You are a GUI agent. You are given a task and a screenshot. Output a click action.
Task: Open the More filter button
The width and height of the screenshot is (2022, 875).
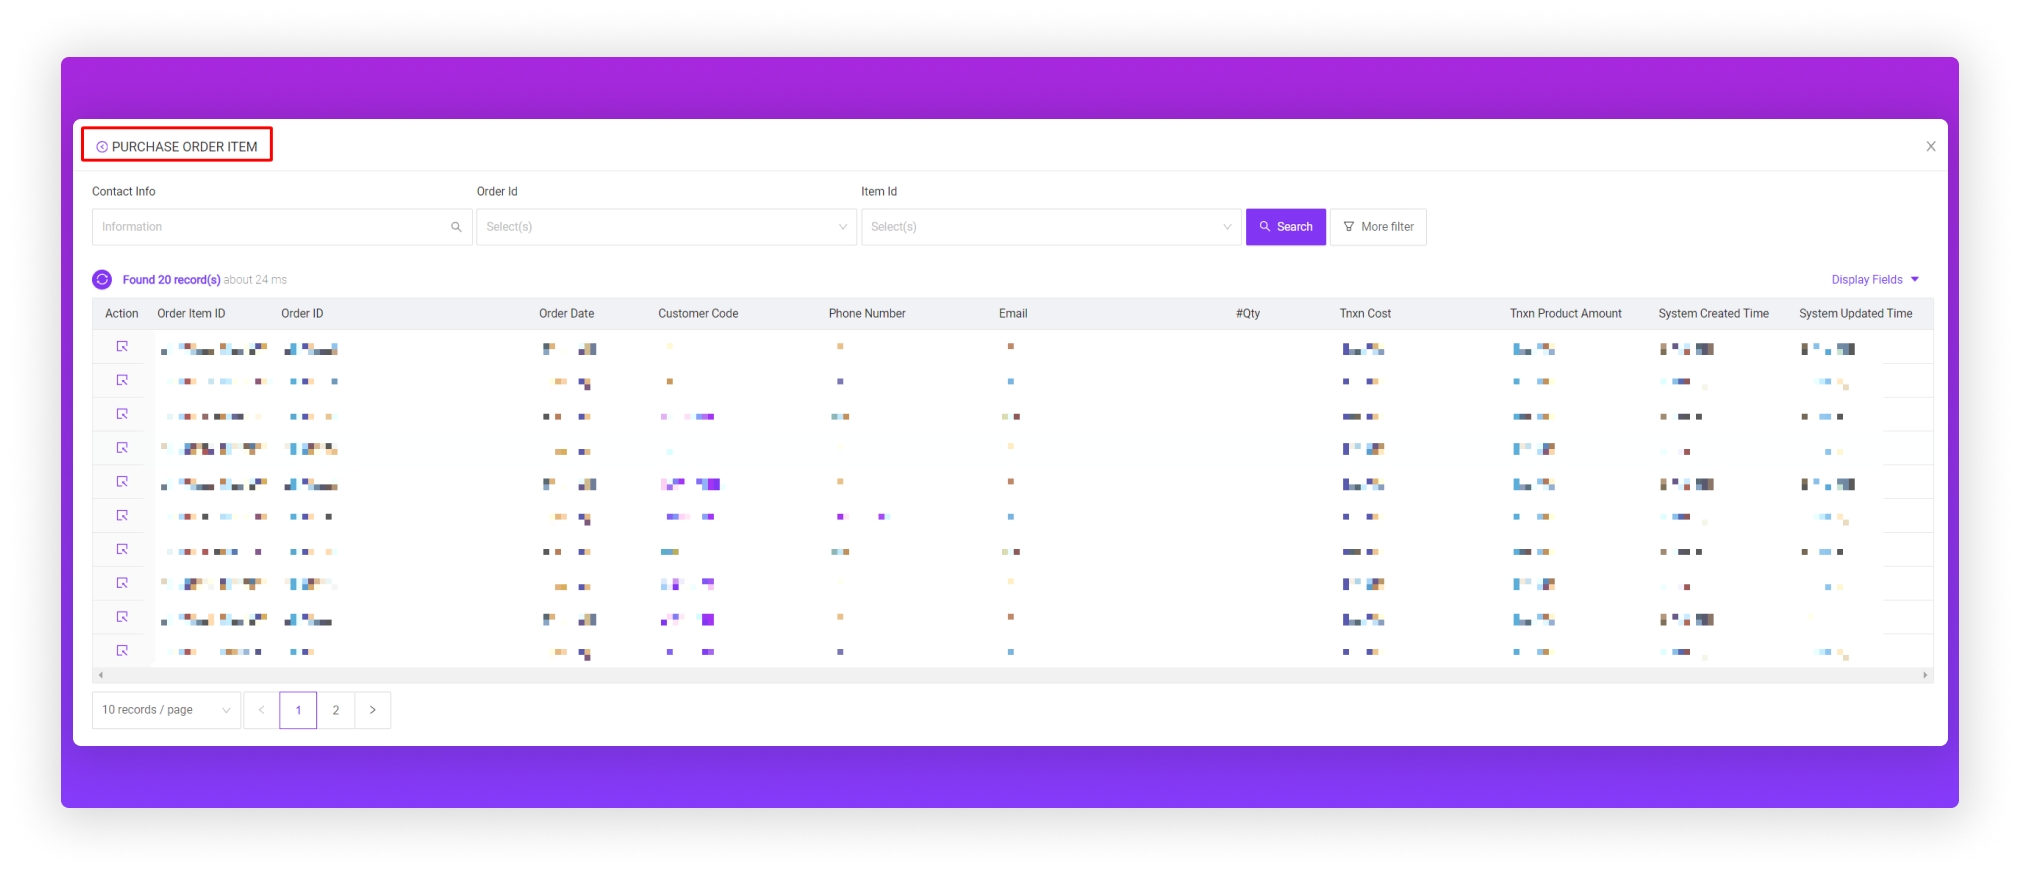[1377, 227]
